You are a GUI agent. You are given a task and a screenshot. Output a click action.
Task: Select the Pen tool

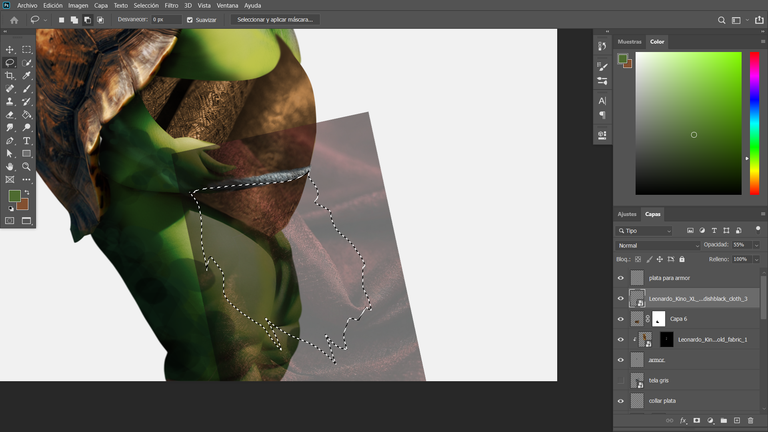(x=9, y=141)
